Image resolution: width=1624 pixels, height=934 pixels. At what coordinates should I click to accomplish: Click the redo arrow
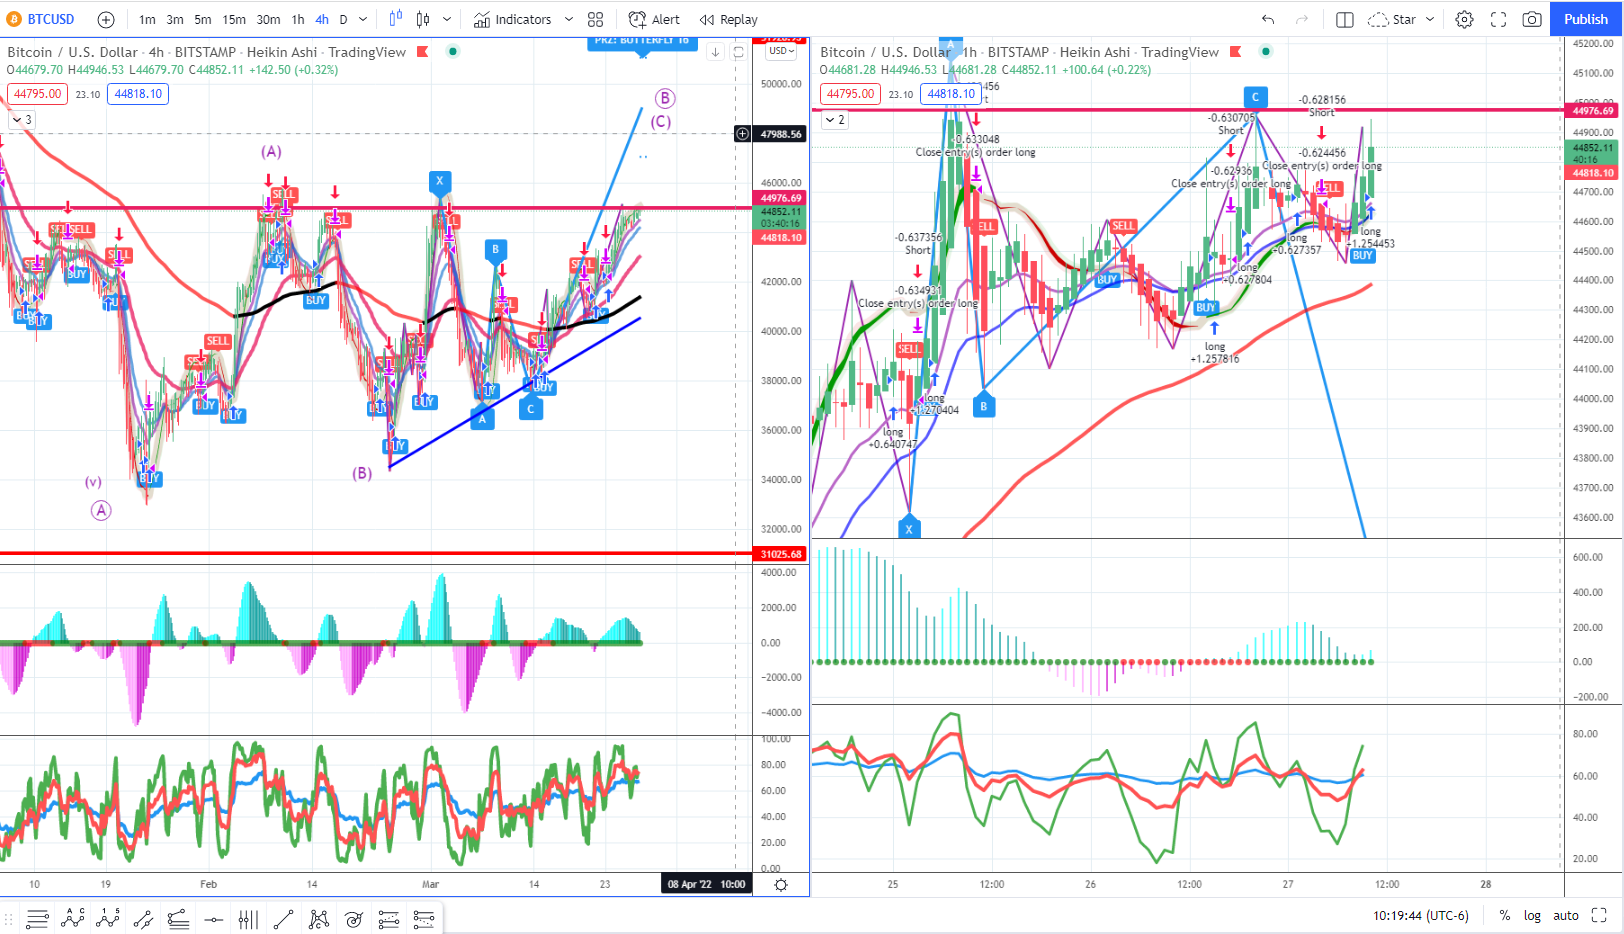pos(1302,19)
